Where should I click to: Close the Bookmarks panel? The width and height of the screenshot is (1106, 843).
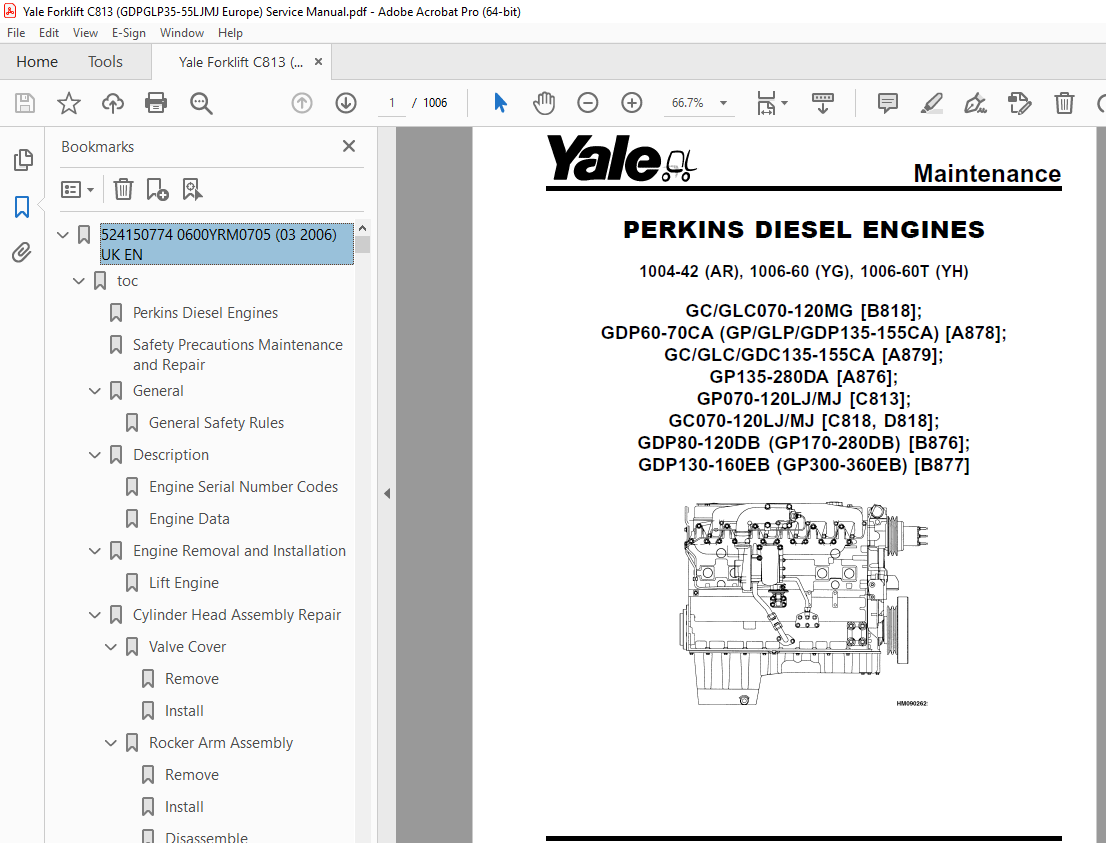pyautogui.click(x=348, y=146)
